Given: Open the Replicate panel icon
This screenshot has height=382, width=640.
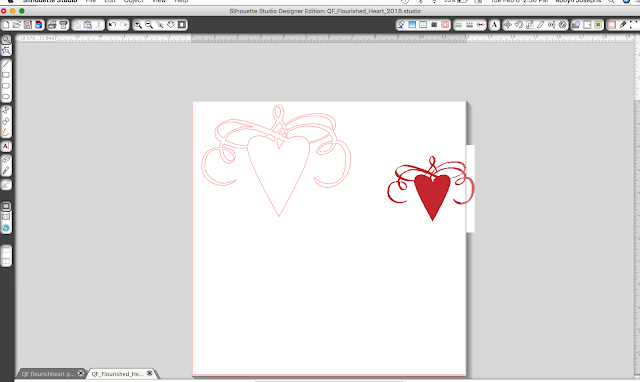Looking at the screenshot, I should click(x=563, y=25).
